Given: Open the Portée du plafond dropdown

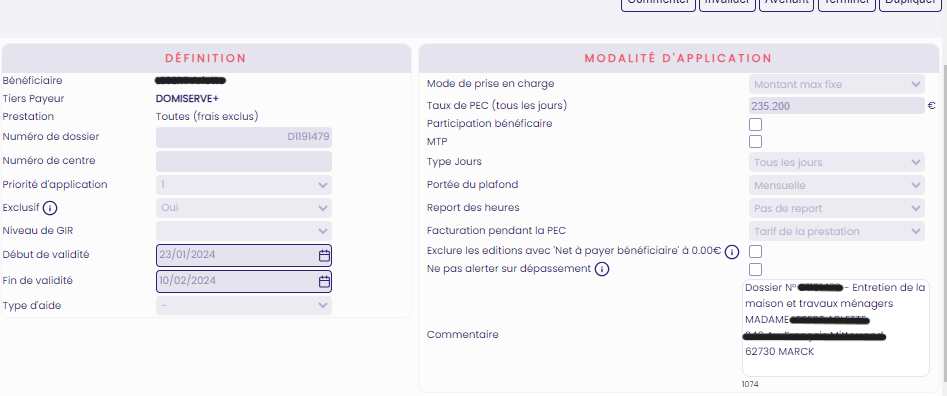Looking at the screenshot, I should (x=836, y=185).
